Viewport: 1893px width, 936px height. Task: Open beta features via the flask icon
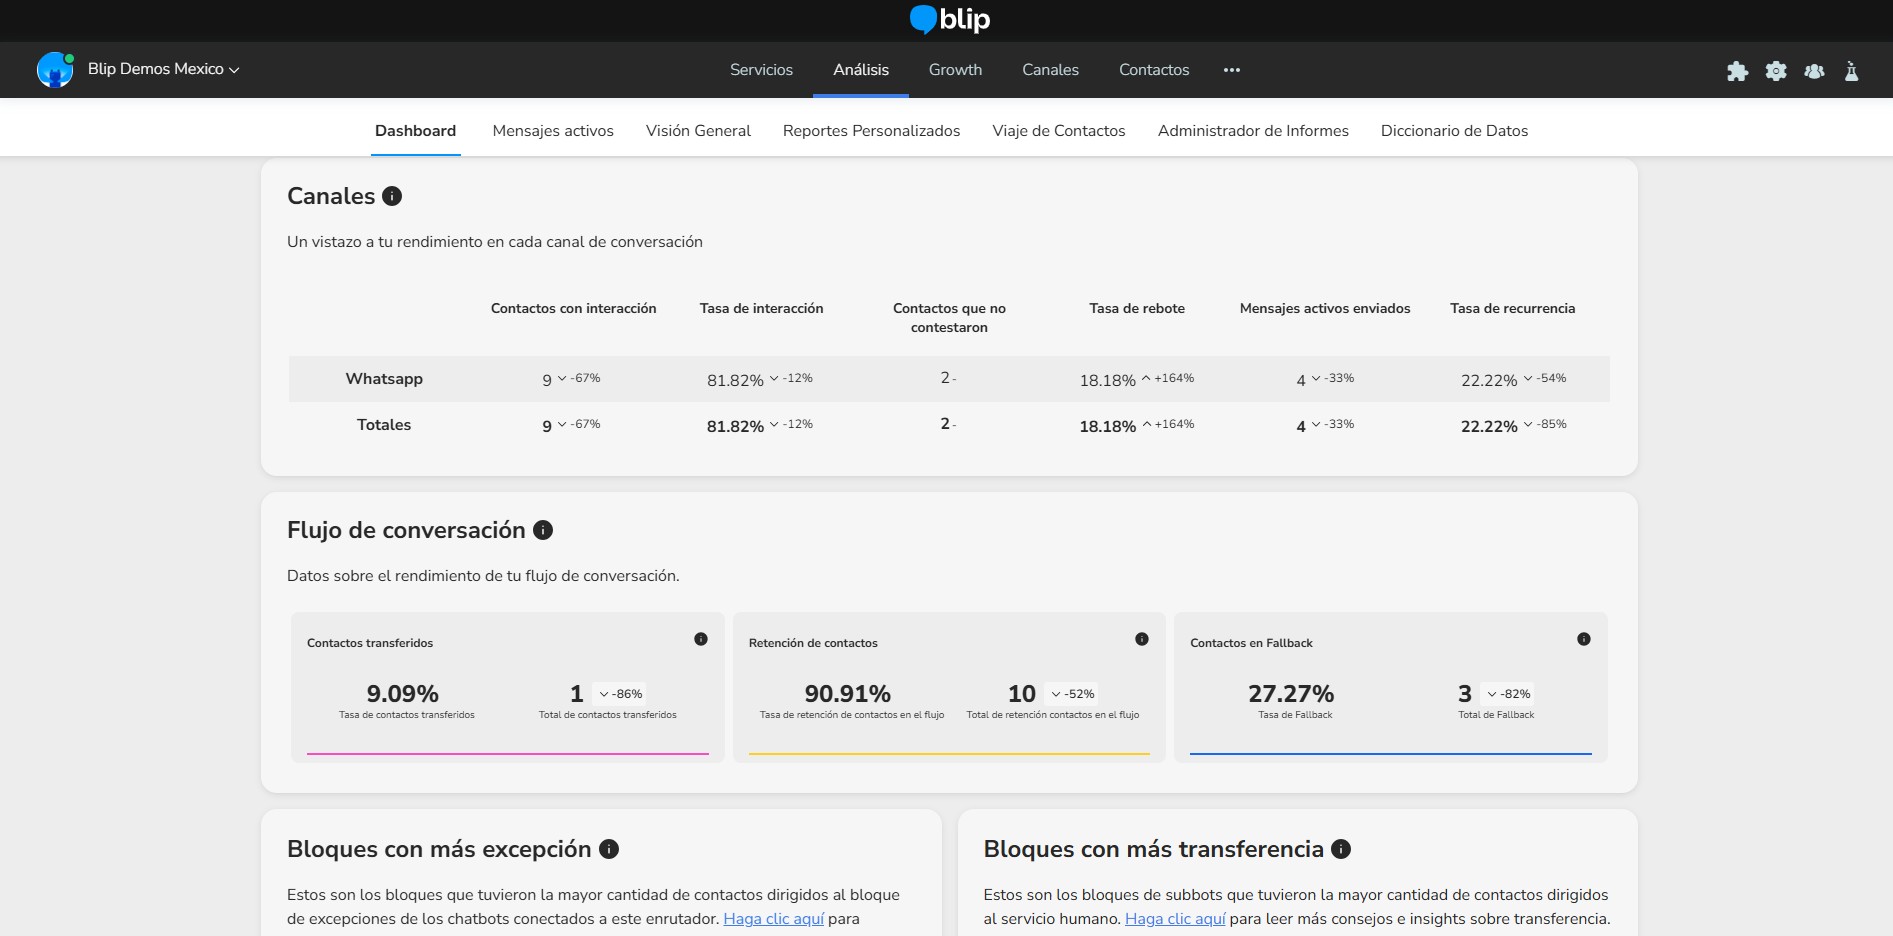pyautogui.click(x=1852, y=71)
